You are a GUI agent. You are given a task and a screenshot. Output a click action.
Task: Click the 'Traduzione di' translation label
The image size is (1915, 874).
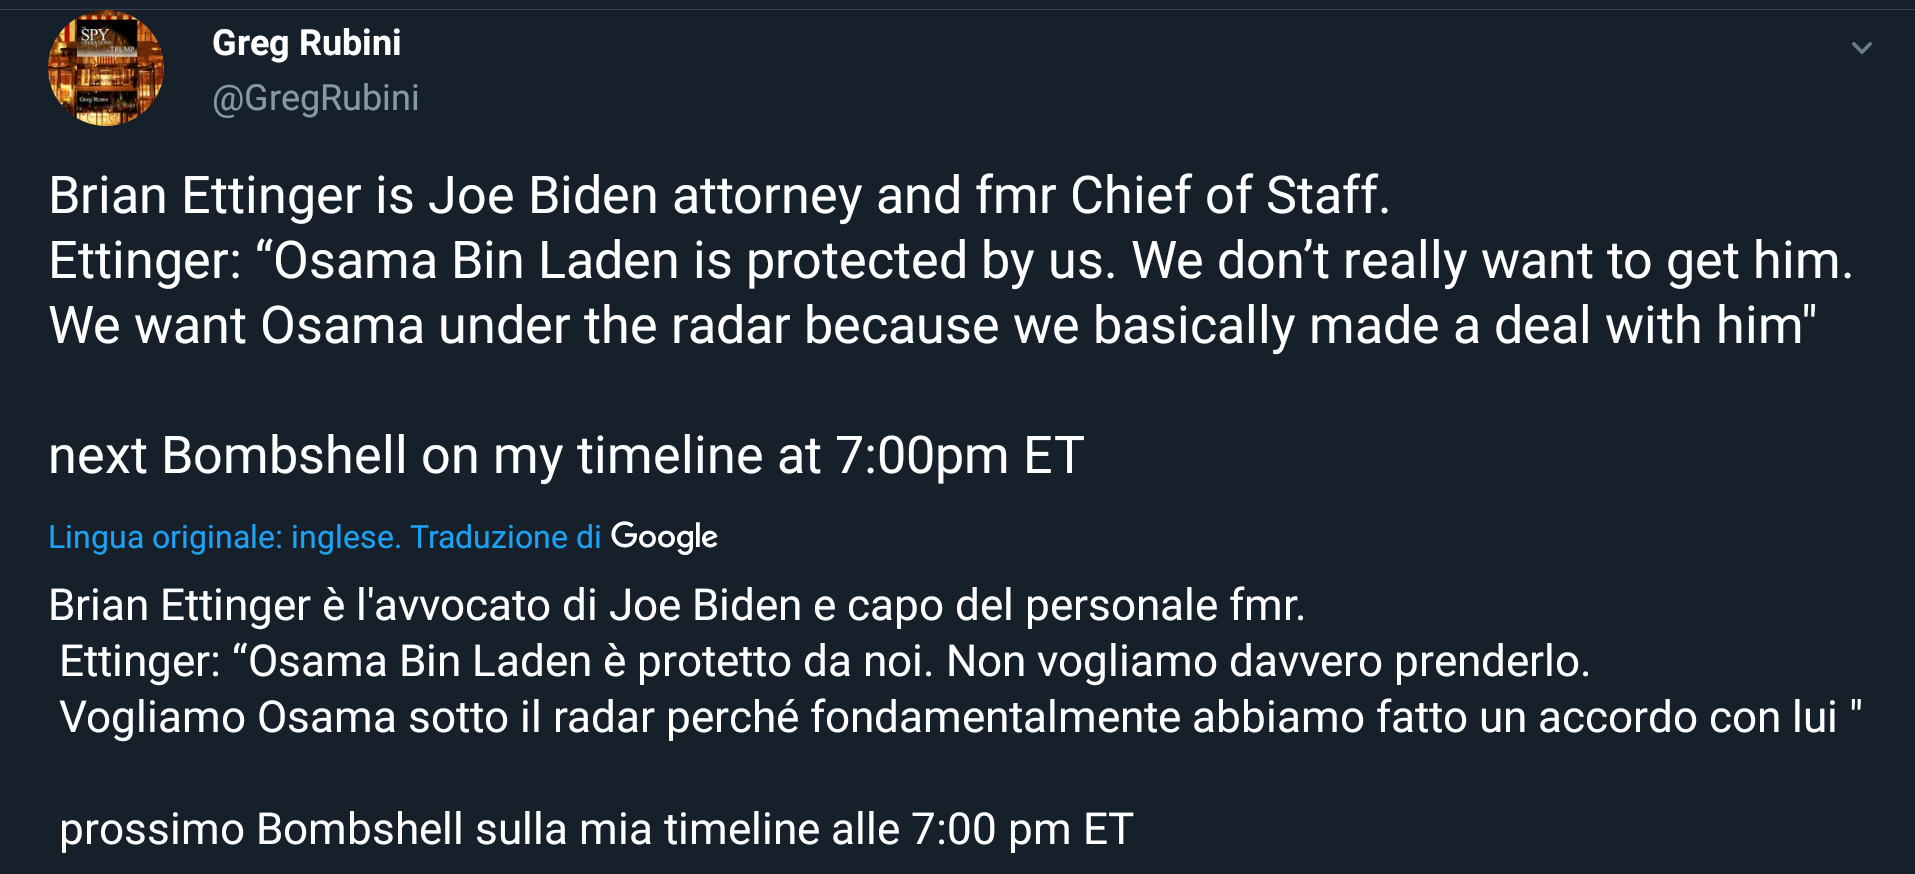(x=505, y=537)
